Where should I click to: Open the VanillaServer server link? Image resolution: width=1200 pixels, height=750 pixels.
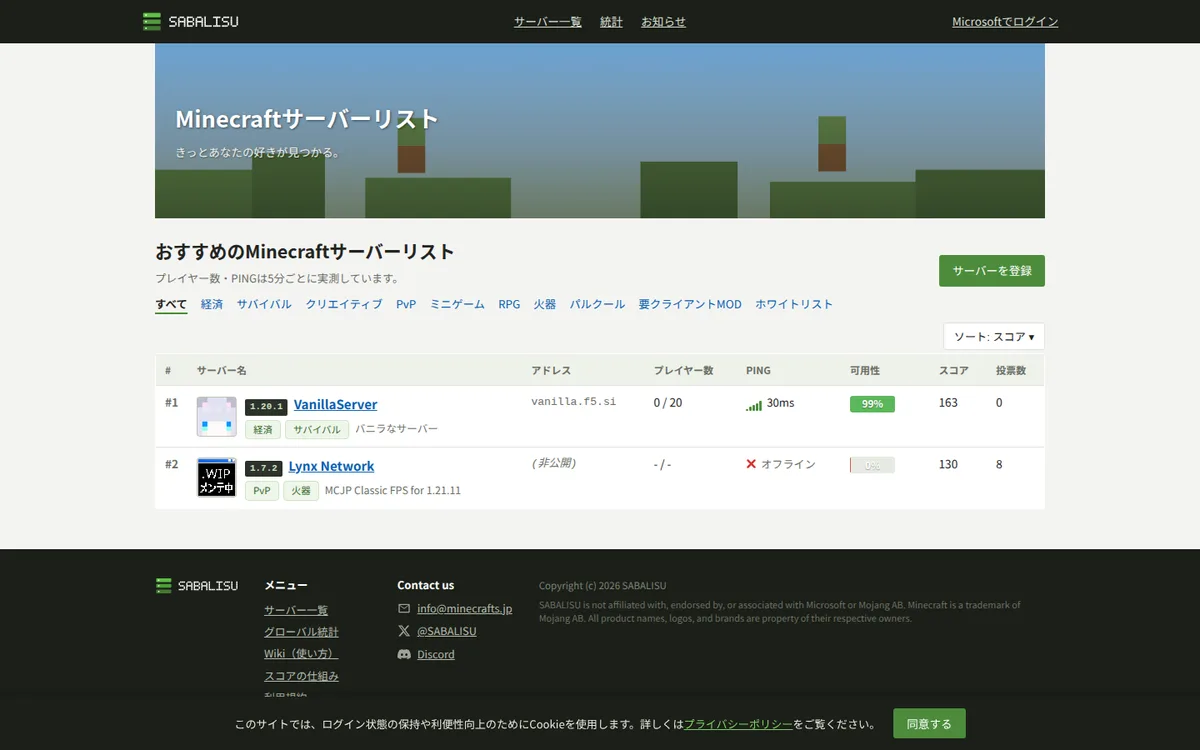(336, 405)
